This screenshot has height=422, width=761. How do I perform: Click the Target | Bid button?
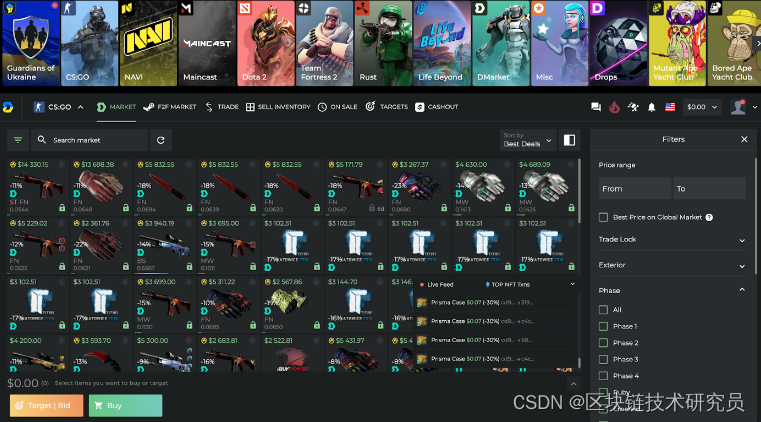[47, 406]
